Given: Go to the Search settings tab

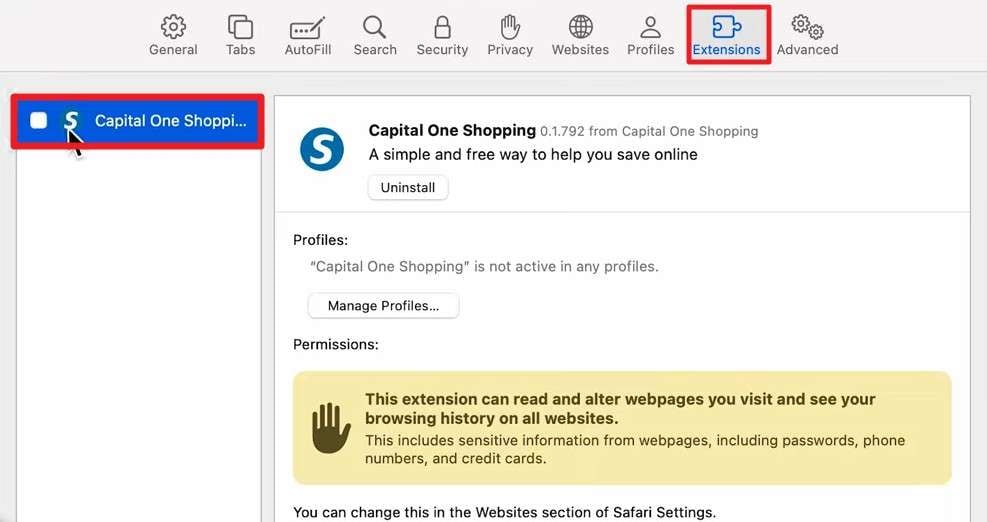Looking at the screenshot, I should point(375,35).
